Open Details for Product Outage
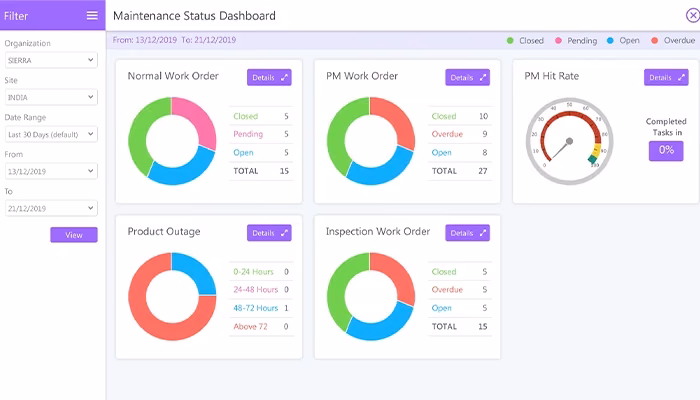This screenshot has width=700, height=400. tap(269, 233)
